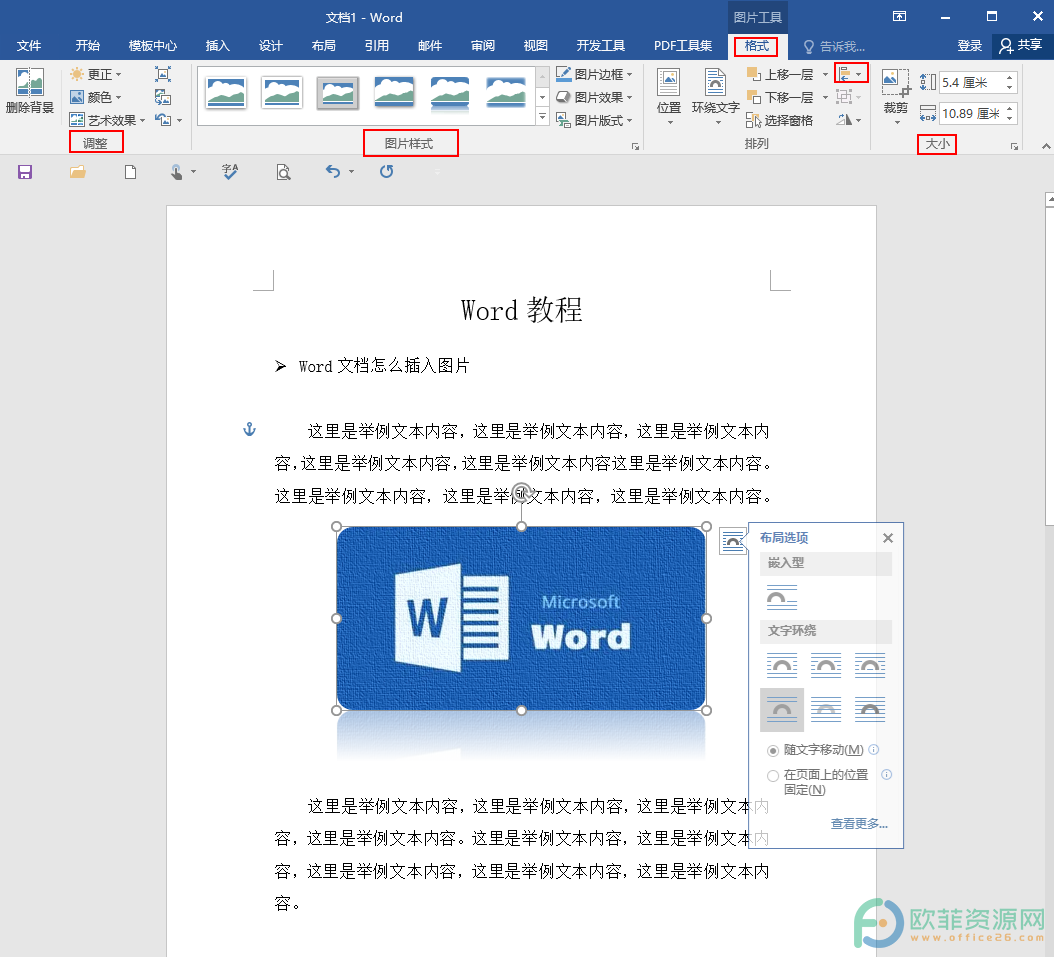
Task: Select the third picture style thumbnail
Action: (x=338, y=92)
